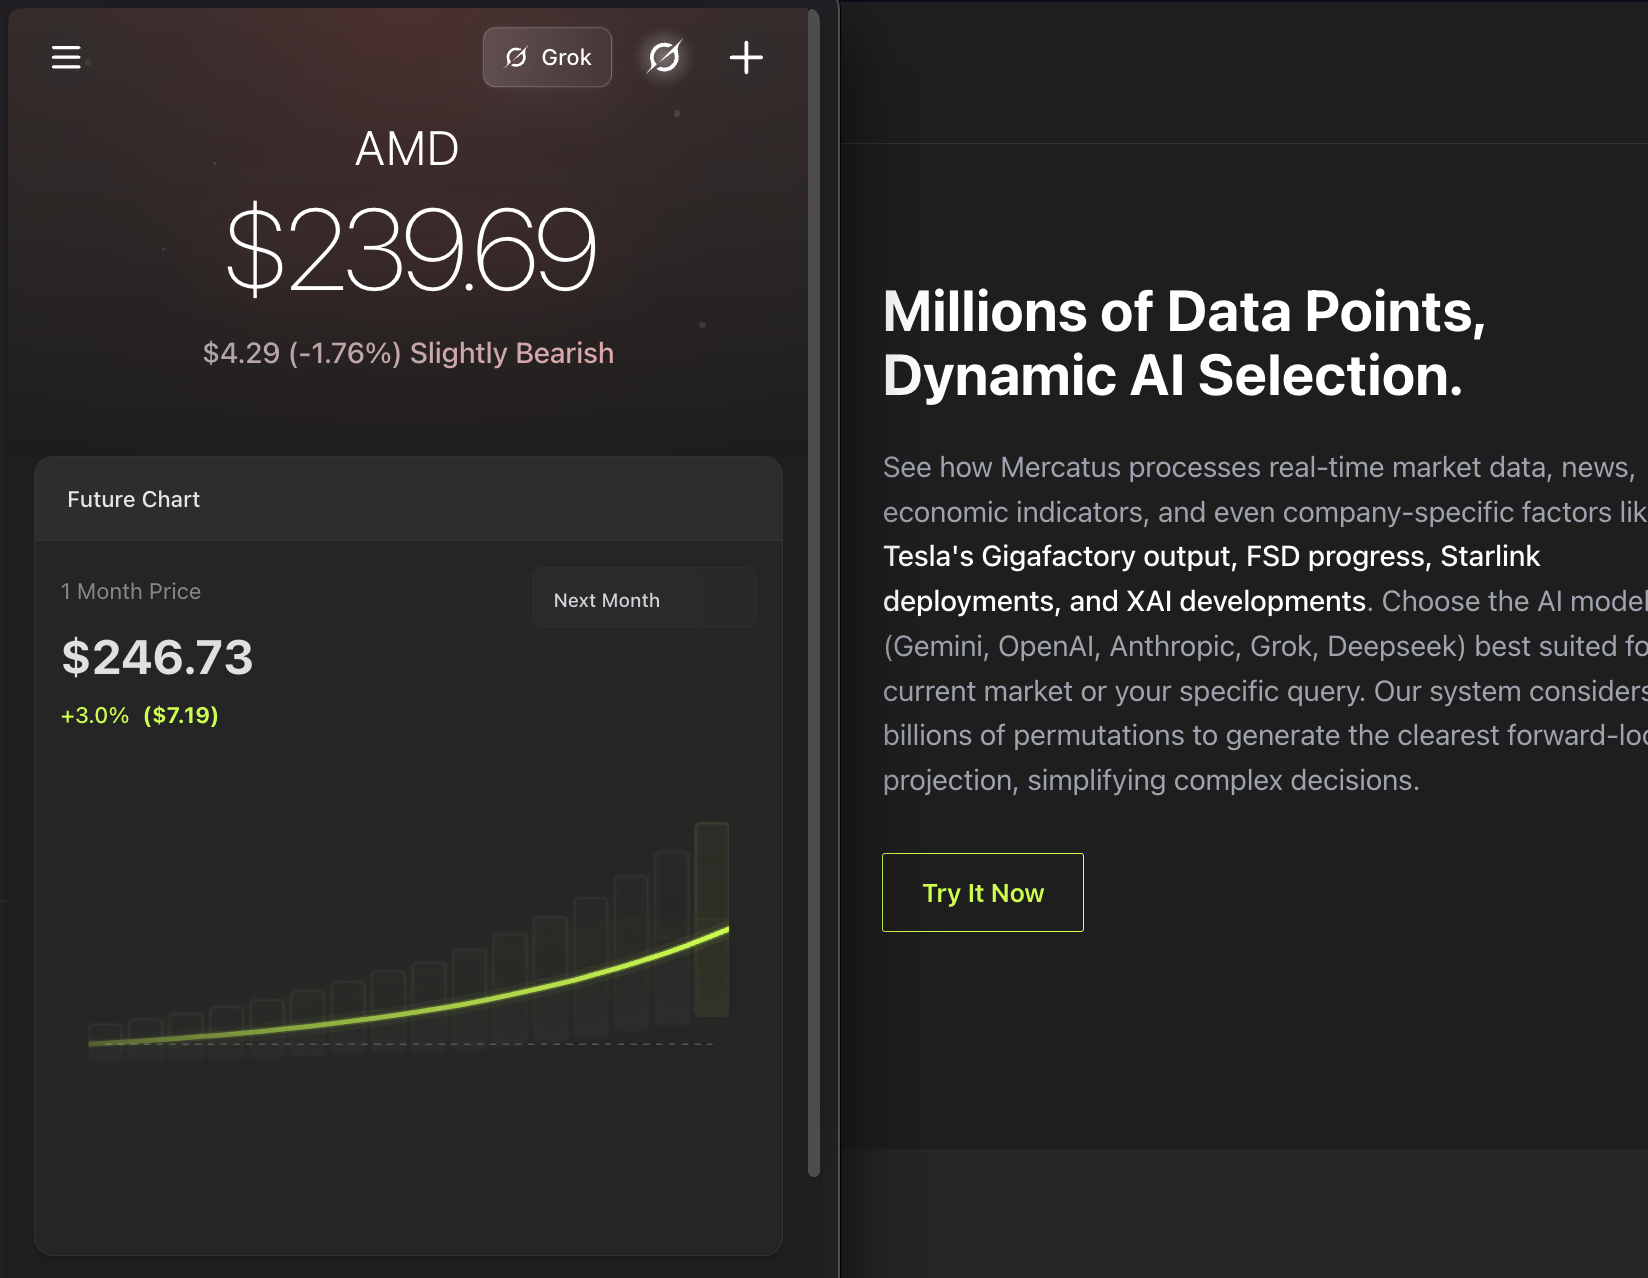Click the $246.73 forecast price
Image resolution: width=1648 pixels, height=1278 pixels.
[158, 657]
